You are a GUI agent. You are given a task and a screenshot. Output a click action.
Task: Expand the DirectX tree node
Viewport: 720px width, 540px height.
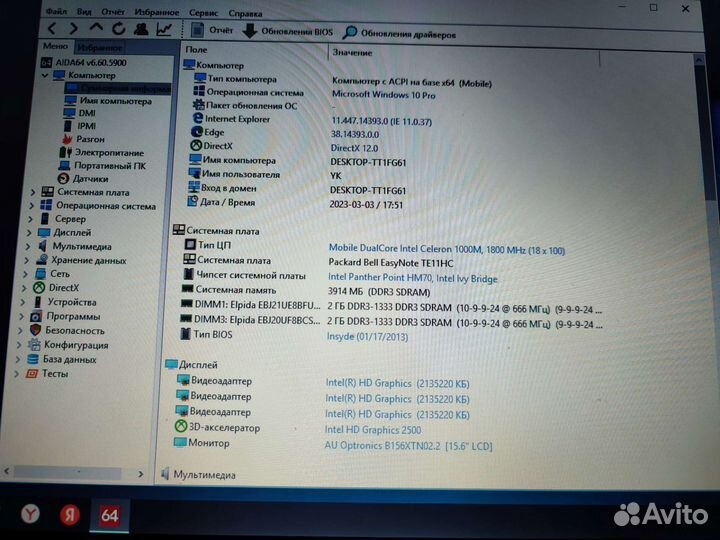pos(23,288)
